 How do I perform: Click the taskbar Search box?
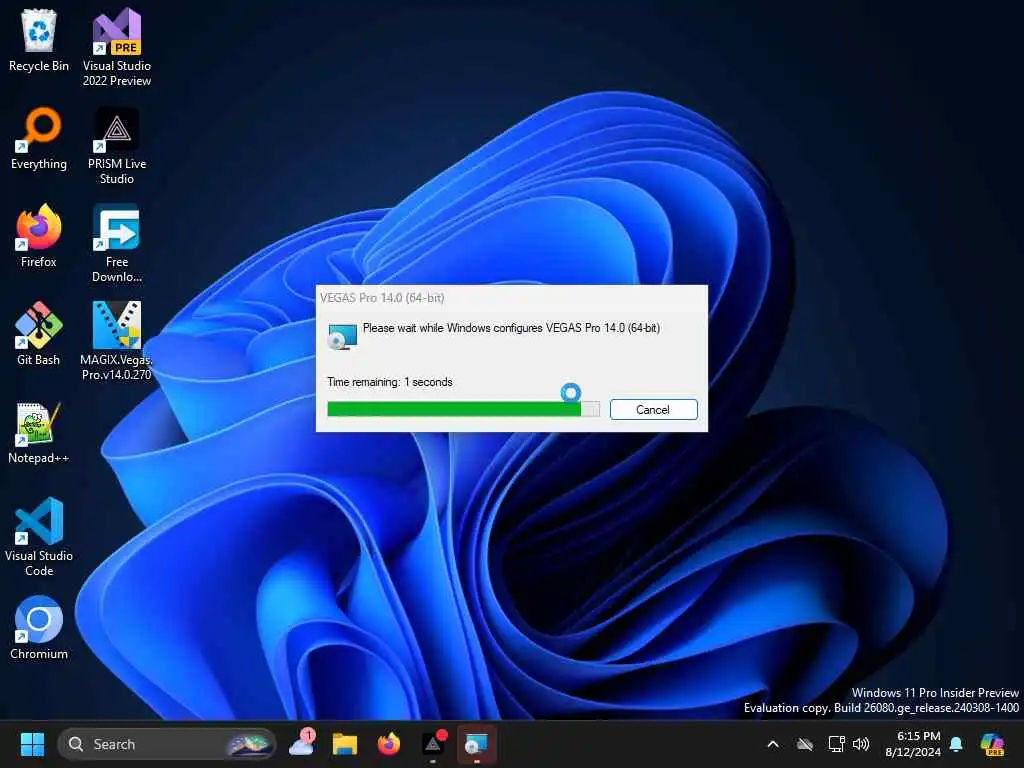[167, 744]
